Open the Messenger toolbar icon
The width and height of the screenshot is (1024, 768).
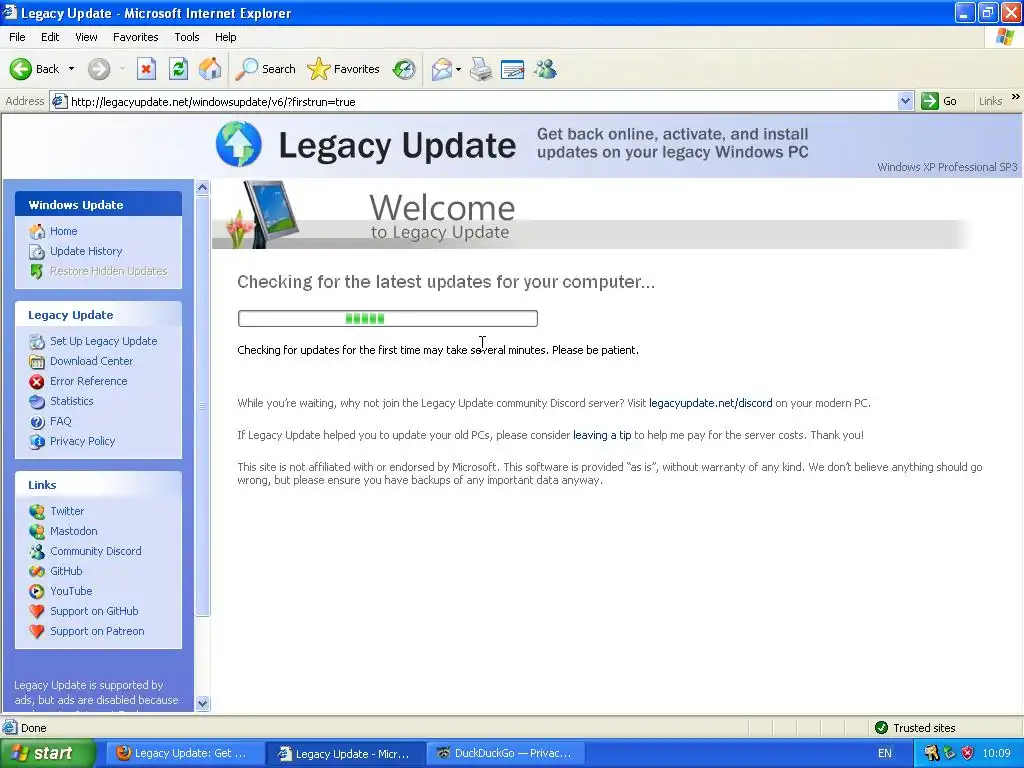pos(545,69)
